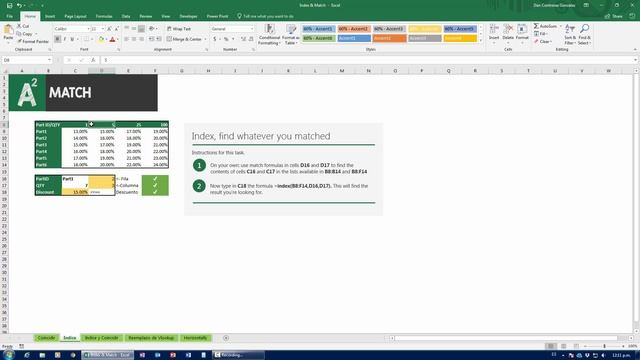Open the Name Box dropdown arrow
Image resolution: width=640 pixels, height=360 pixels.
click(x=49, y=60)
